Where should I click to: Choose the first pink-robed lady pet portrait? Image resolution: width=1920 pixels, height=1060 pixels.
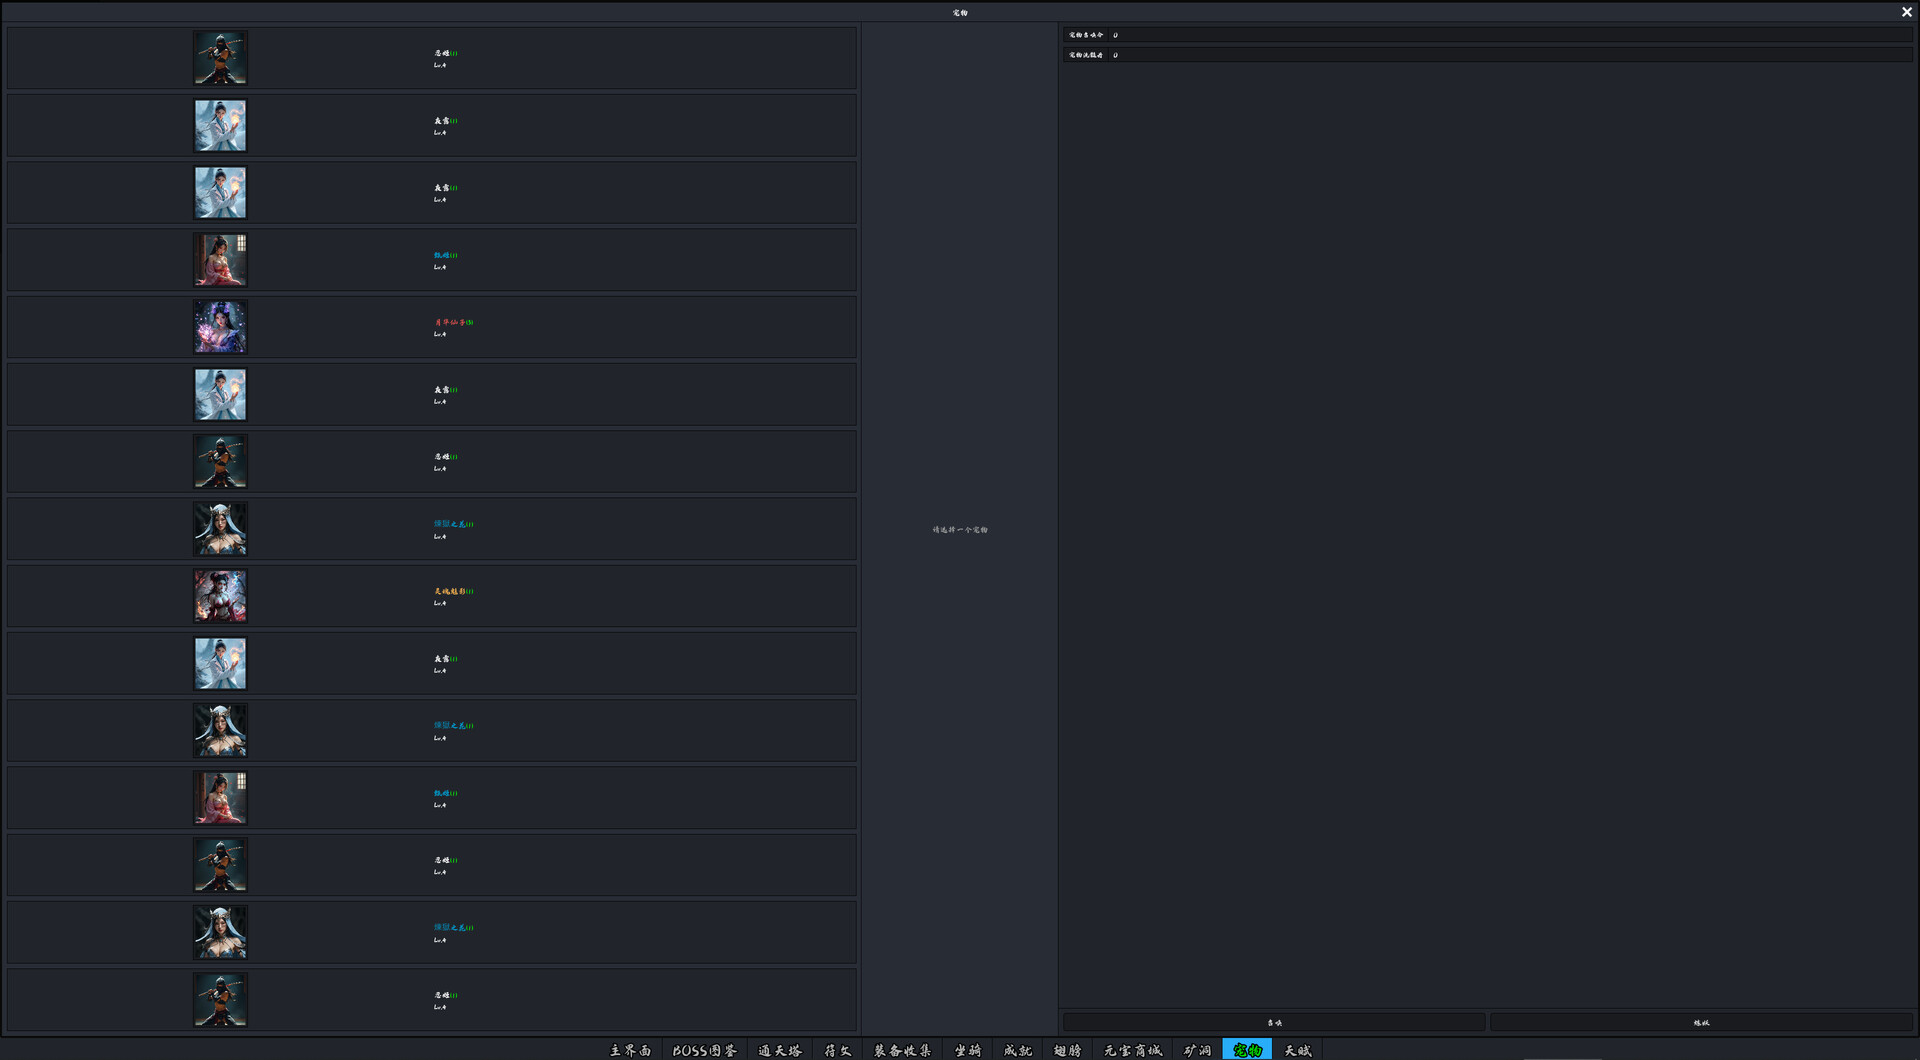[220, 260]
